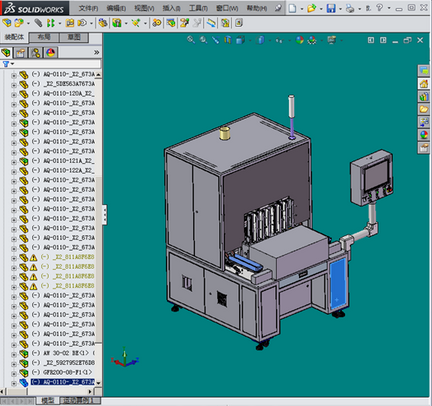
Task: Expand the panel tabs double-chevron arrow
Action: (96, 52)
